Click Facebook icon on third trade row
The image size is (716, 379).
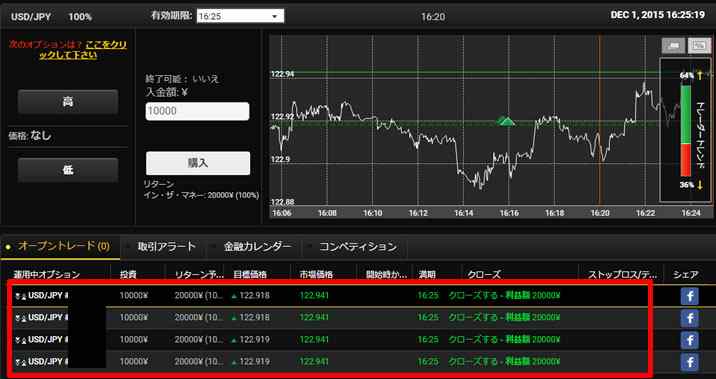[690, 340]
